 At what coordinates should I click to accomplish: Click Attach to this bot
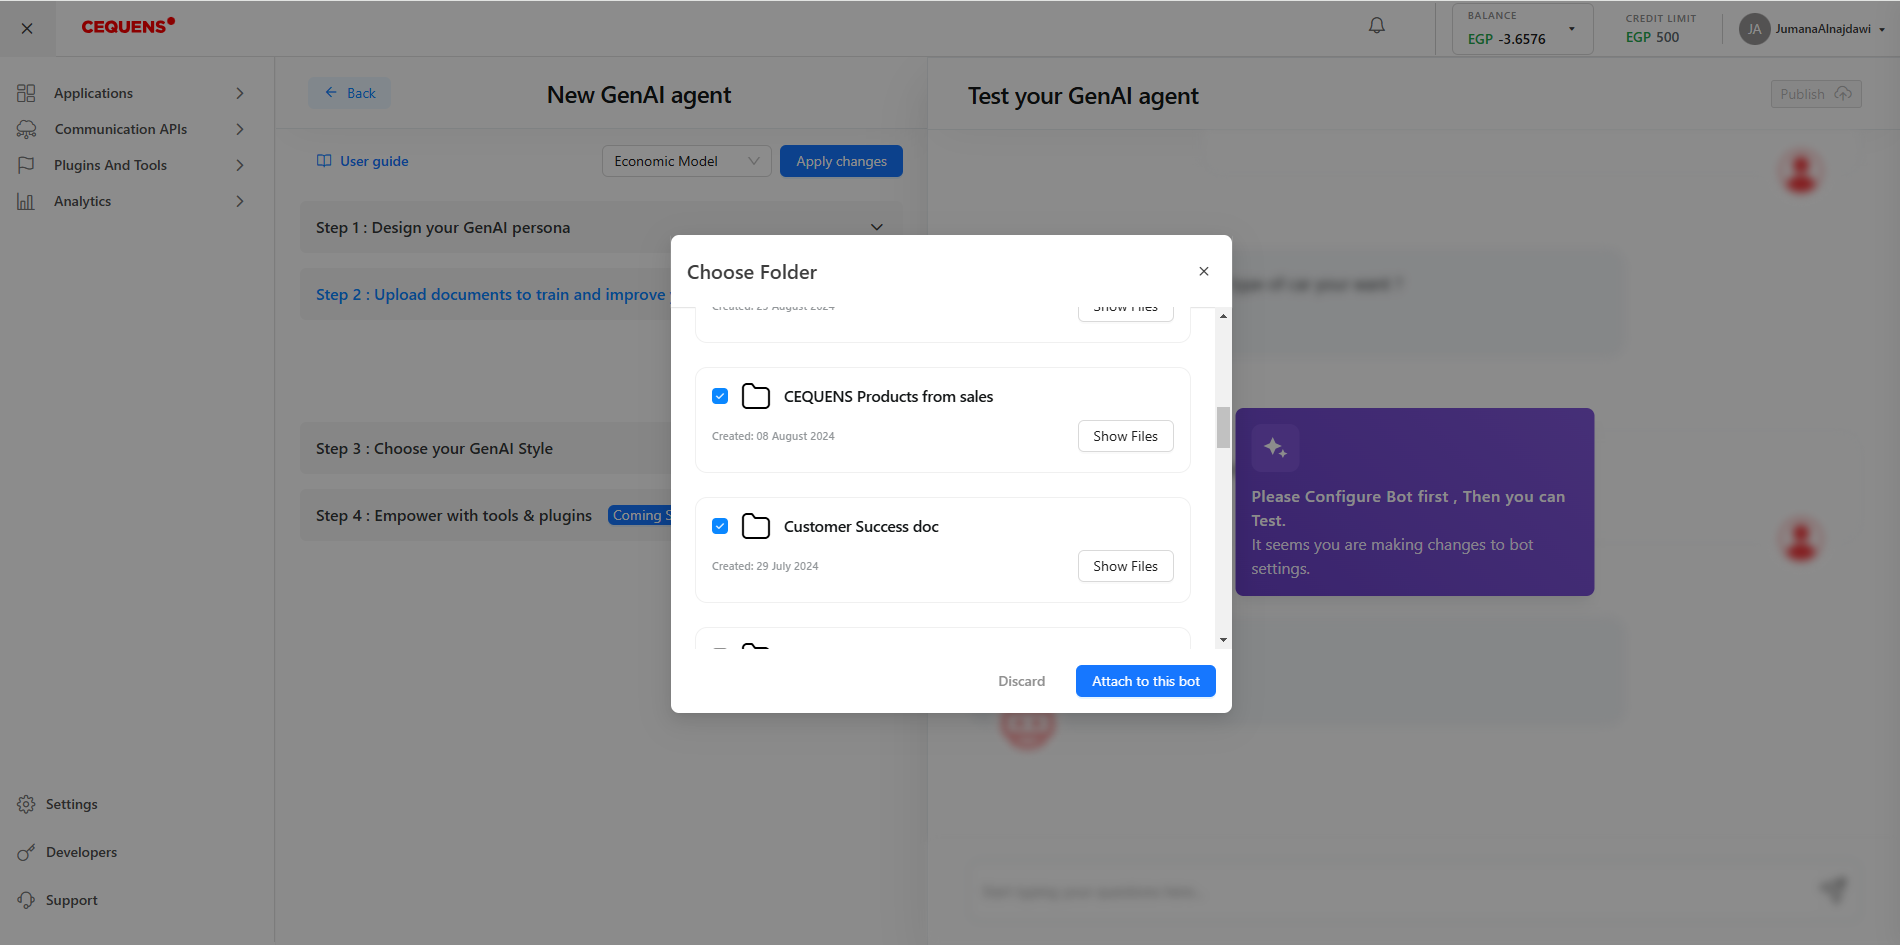coord(1146,681)
